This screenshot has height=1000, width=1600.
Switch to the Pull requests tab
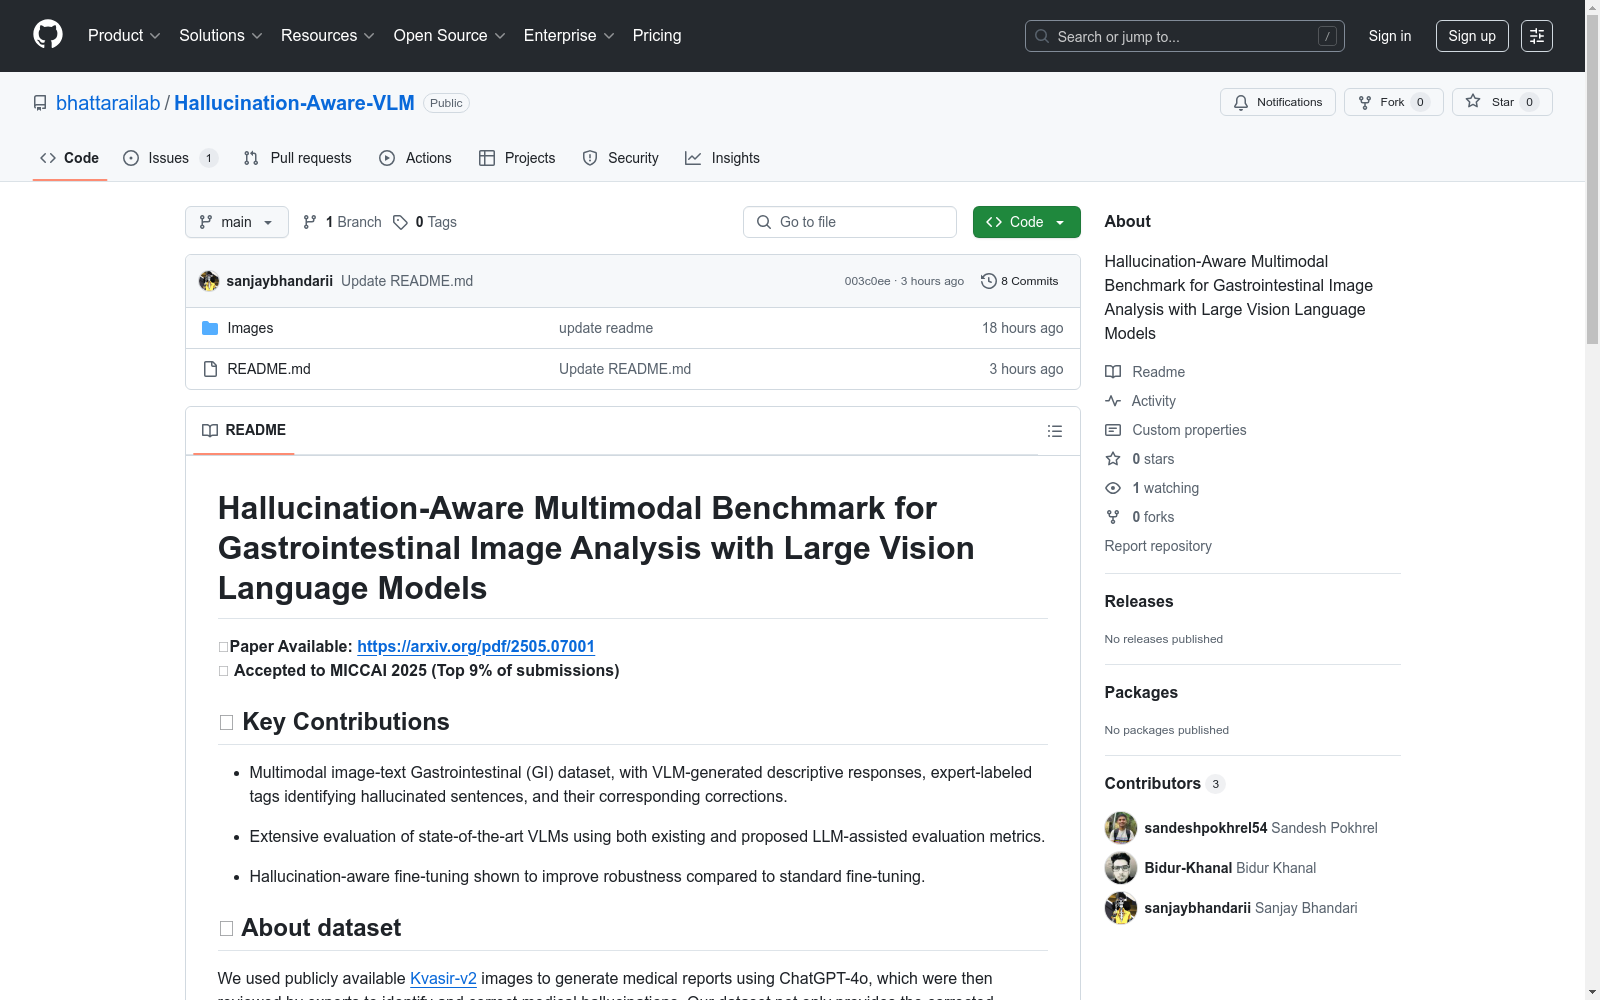[x=298, y=158]
